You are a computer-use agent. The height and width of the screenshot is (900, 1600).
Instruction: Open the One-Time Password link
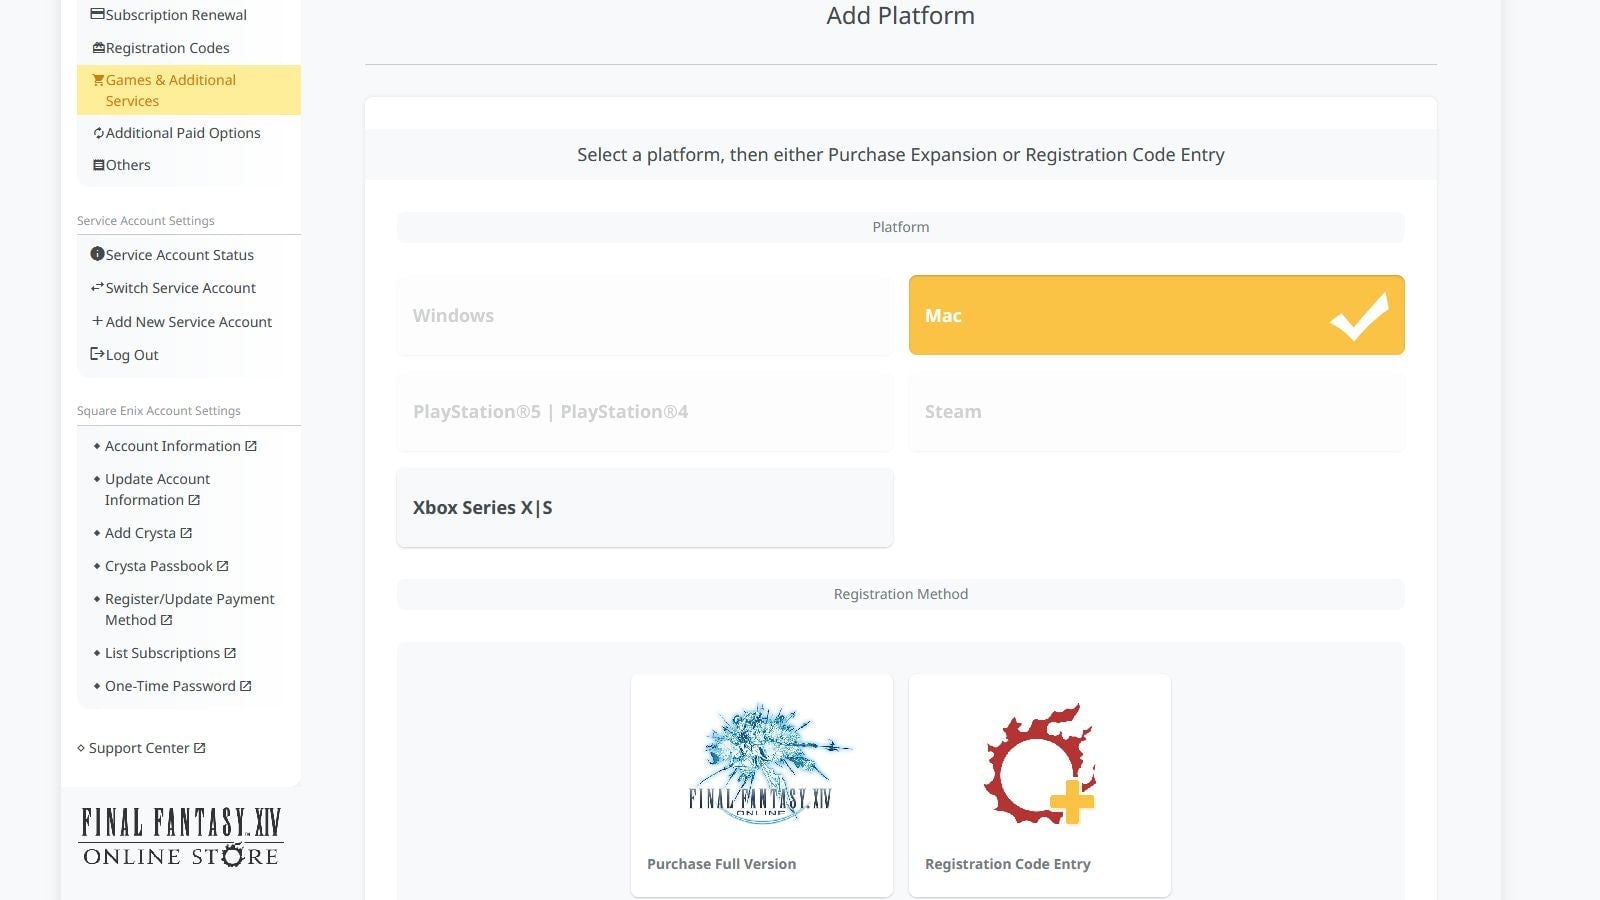coord(171,686)
